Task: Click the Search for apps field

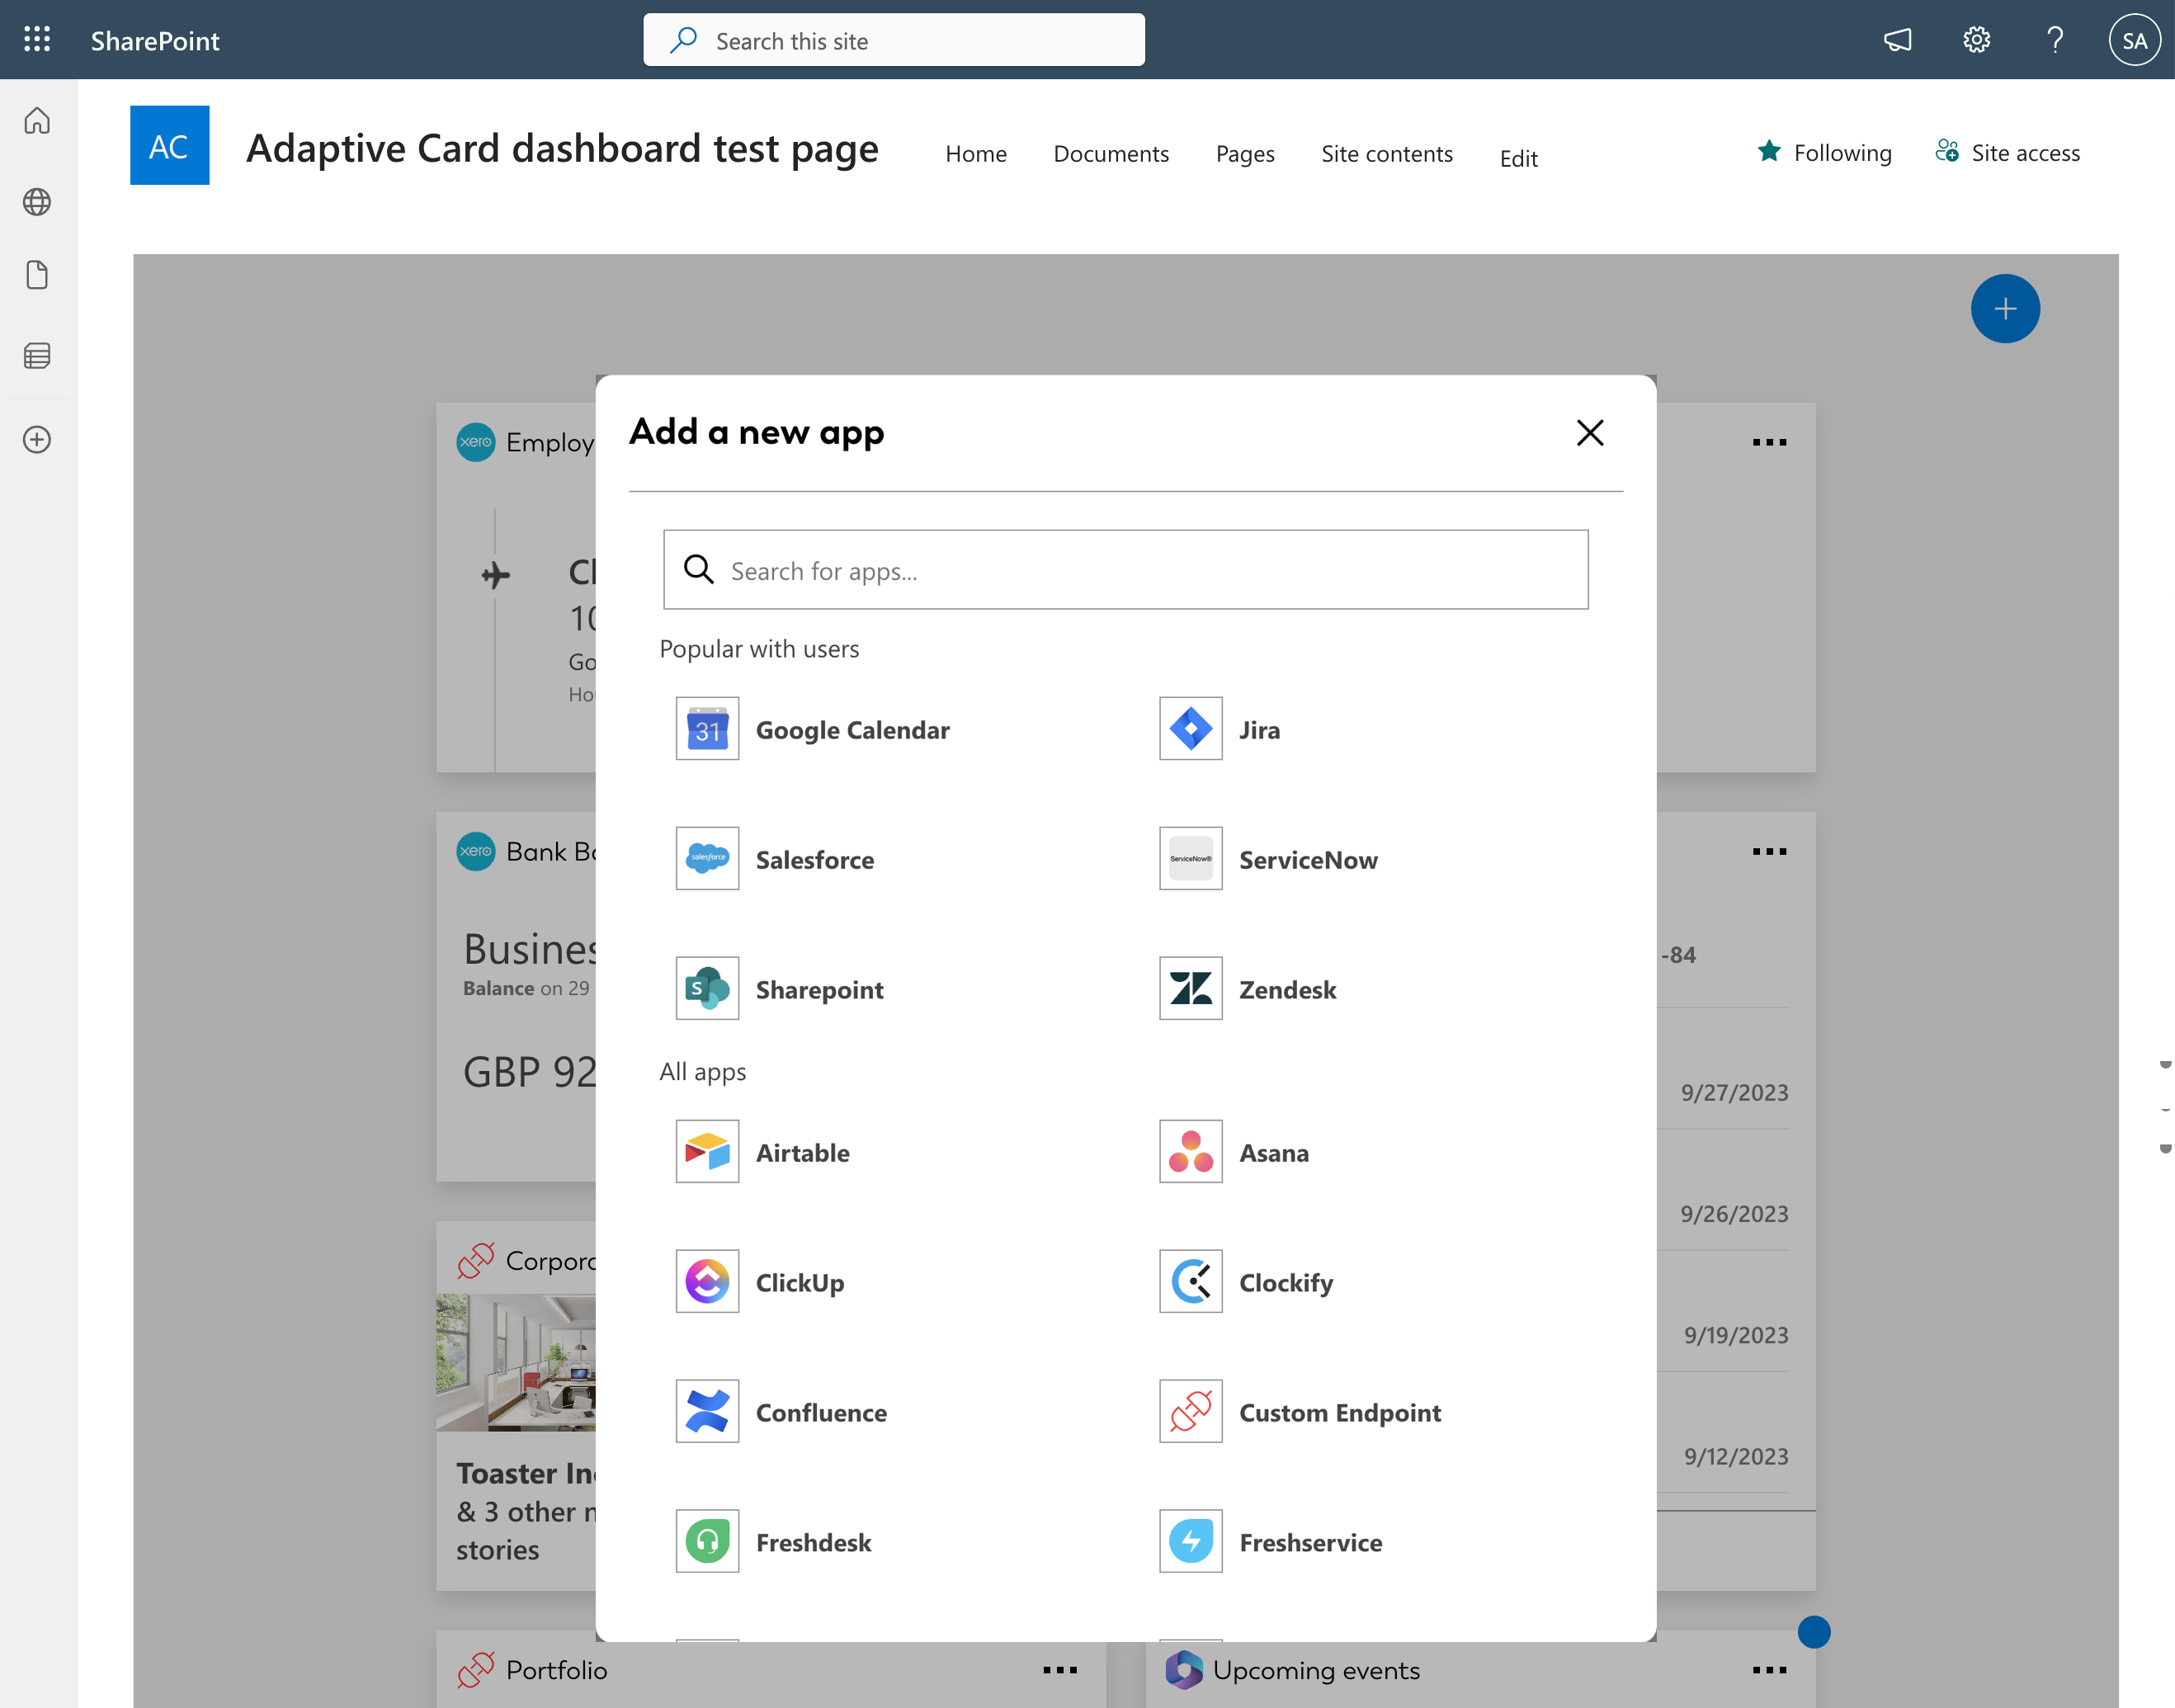Action: click(1125, 570)
